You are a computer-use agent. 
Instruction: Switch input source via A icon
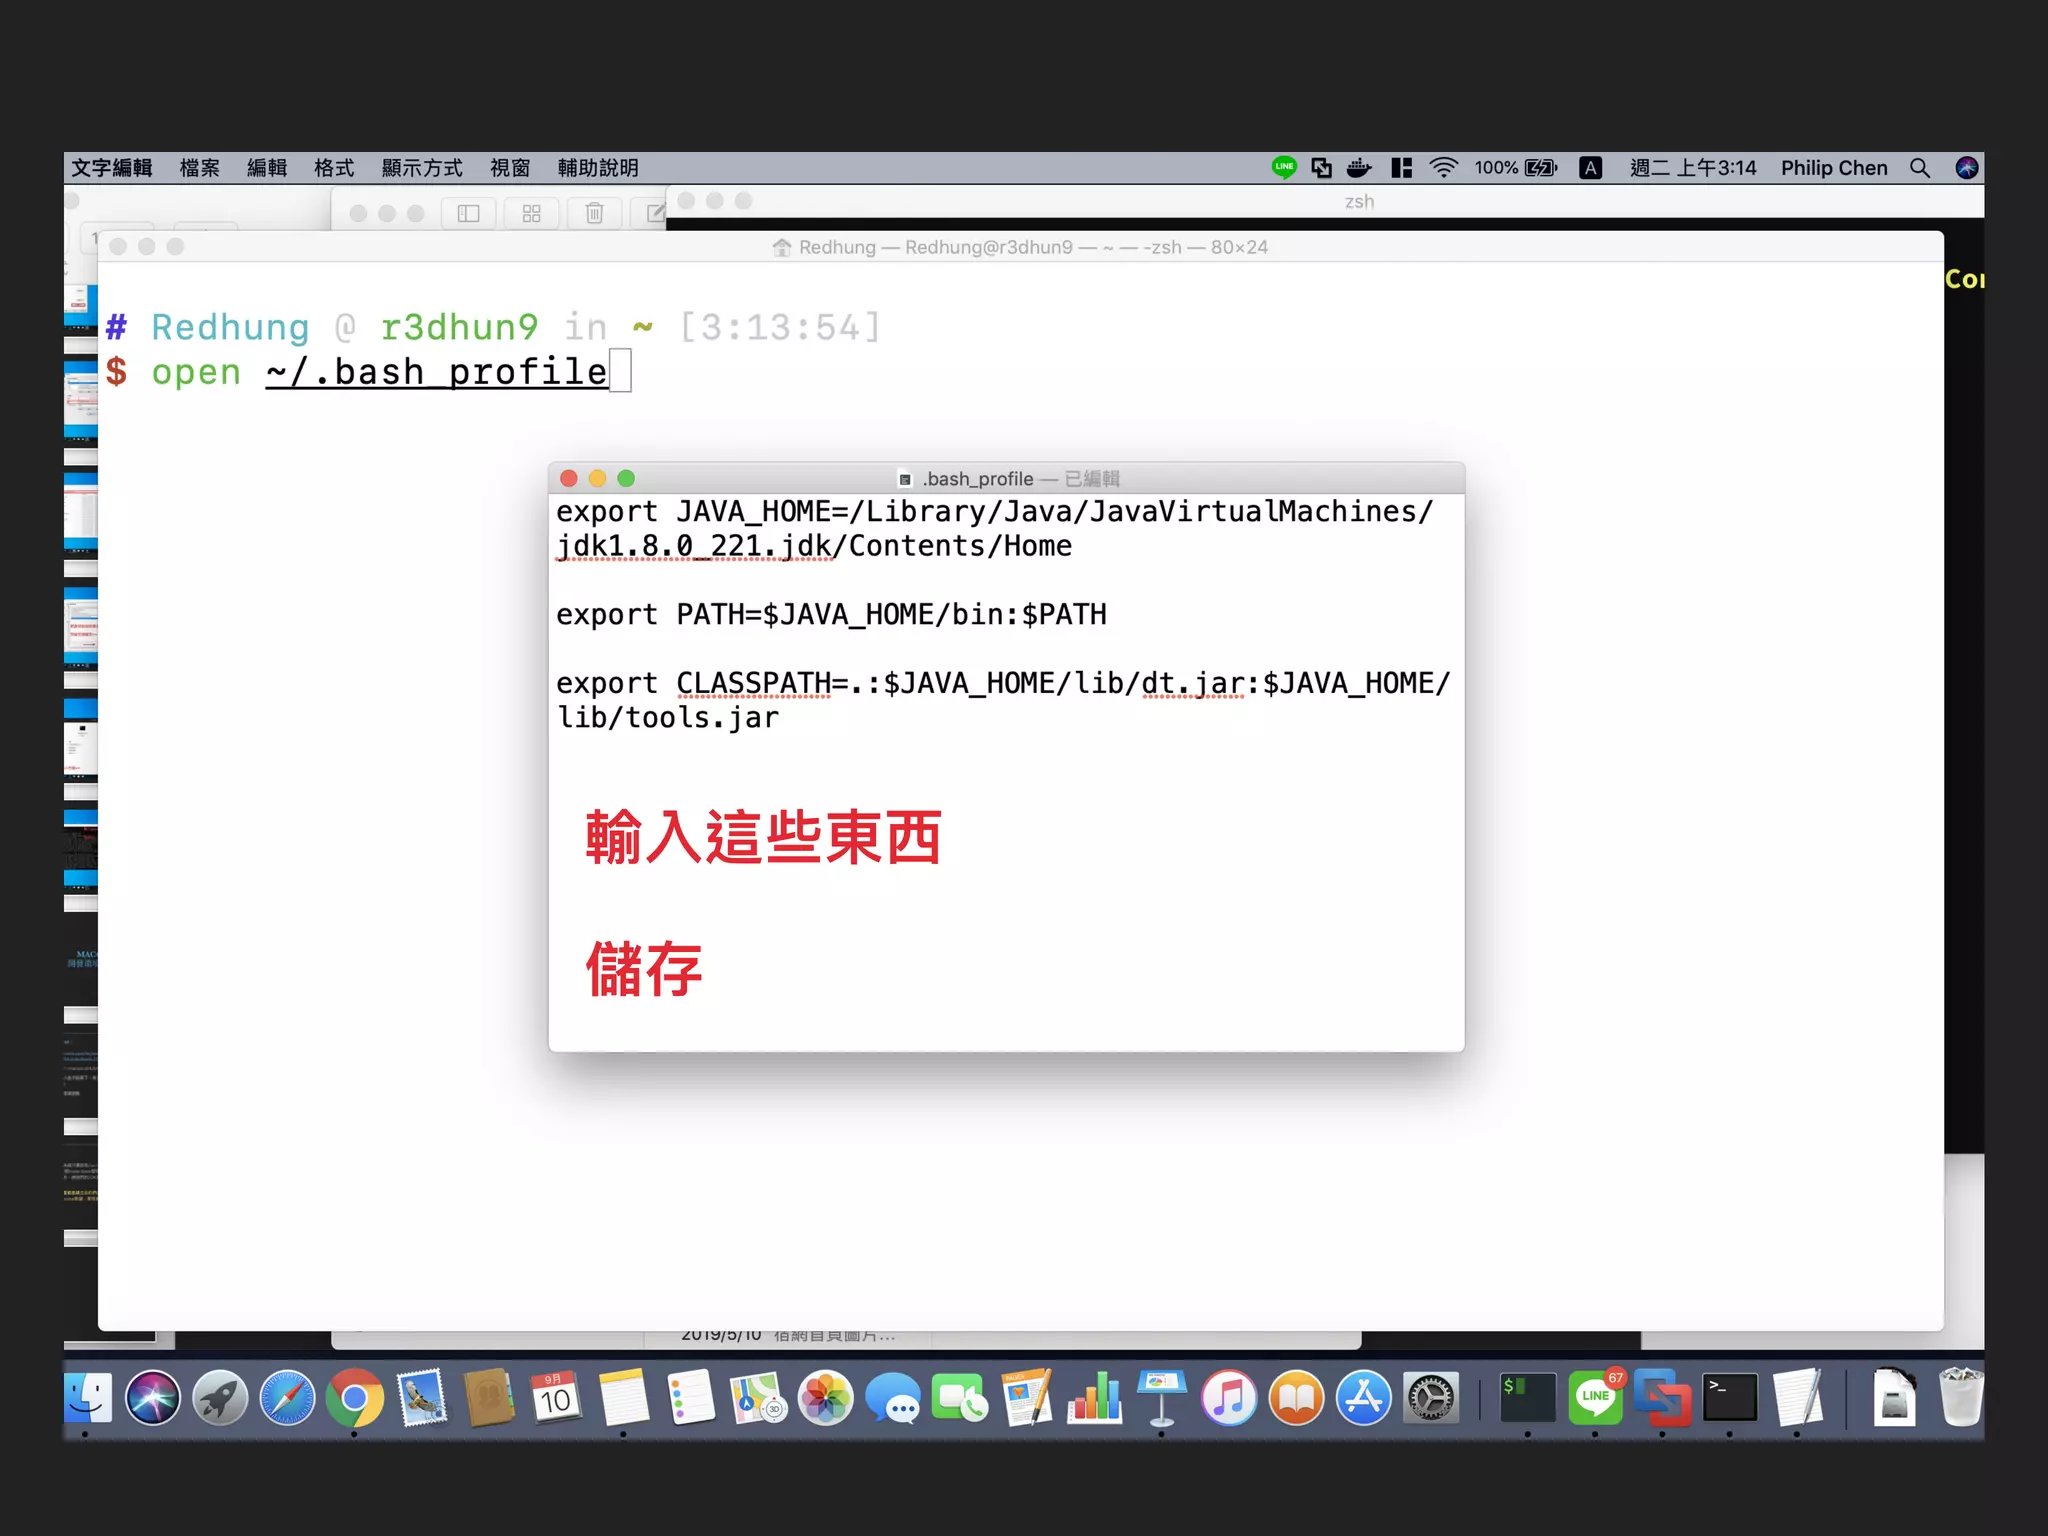click(x=1590, y=168)
